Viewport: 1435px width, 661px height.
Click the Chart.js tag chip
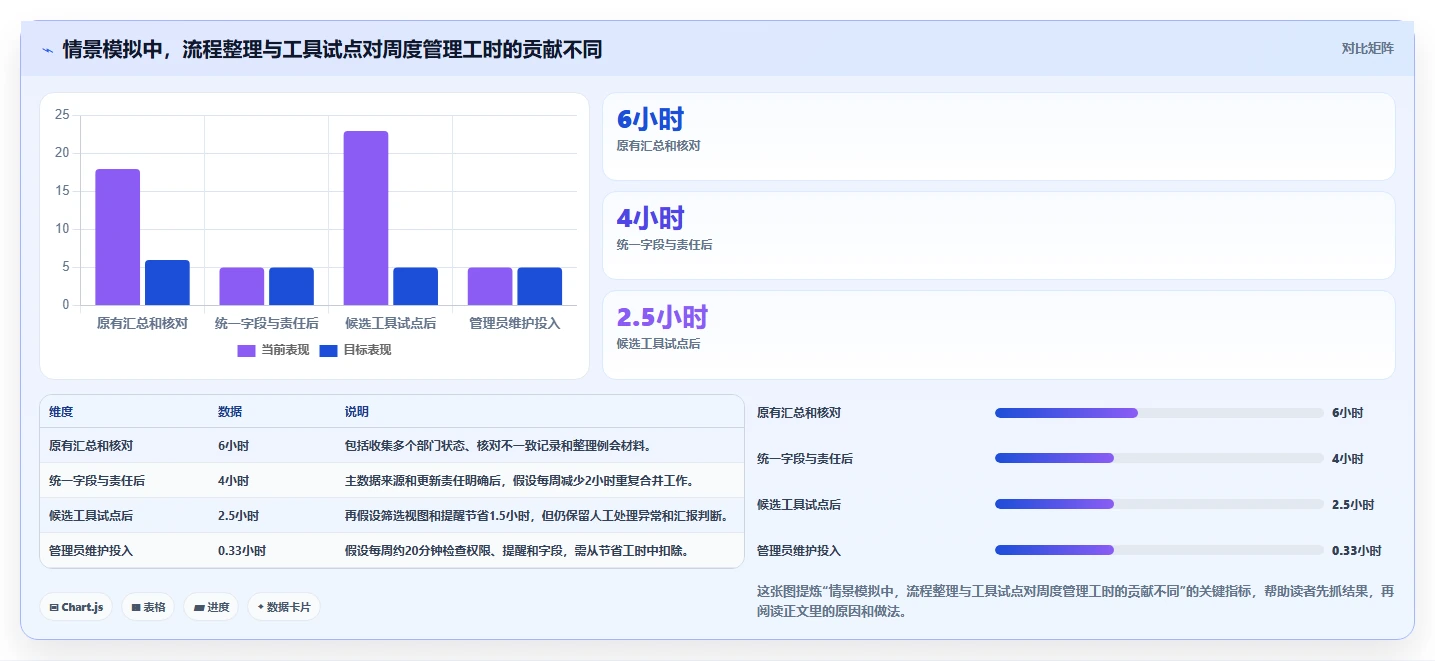[x=76, y=607]
